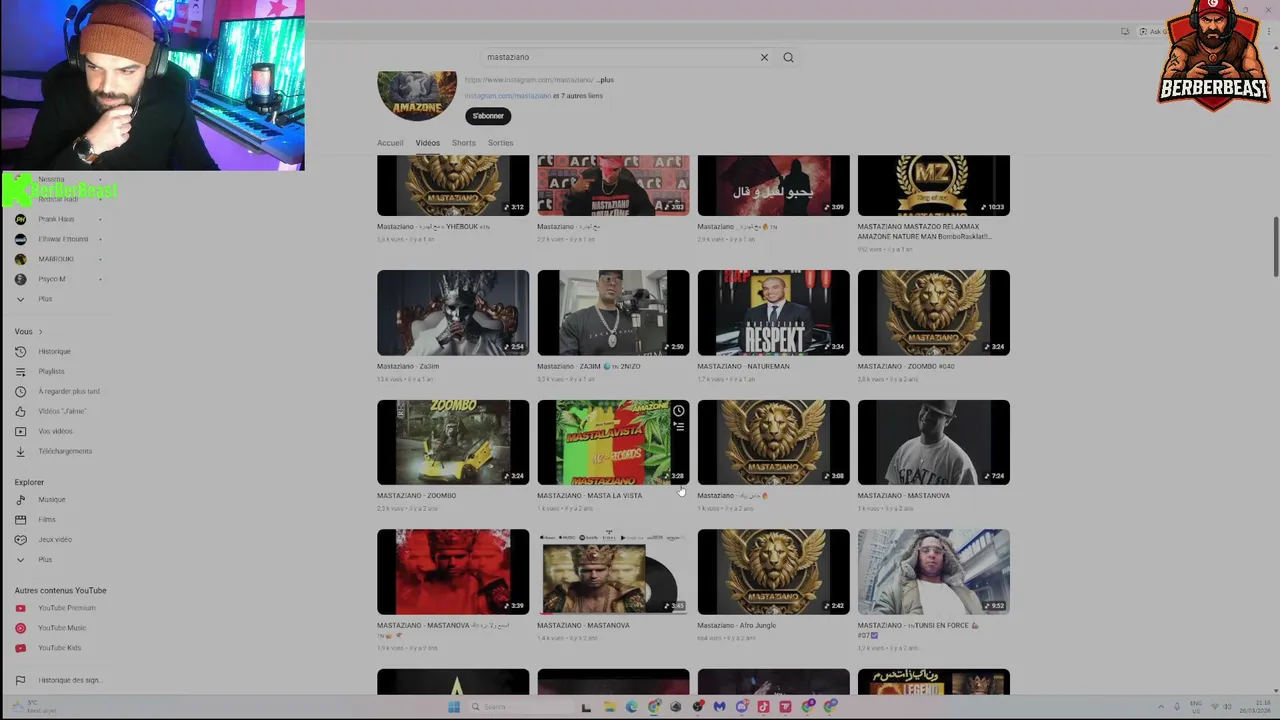Open Vos vidéos in sidebar

pyautogui.click(x=55, y=432)
